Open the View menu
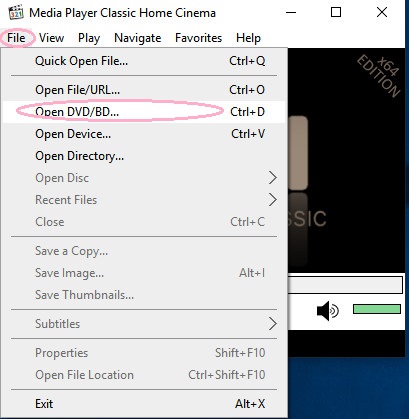This screenshot has height=419, width=409. pos(51,38)
